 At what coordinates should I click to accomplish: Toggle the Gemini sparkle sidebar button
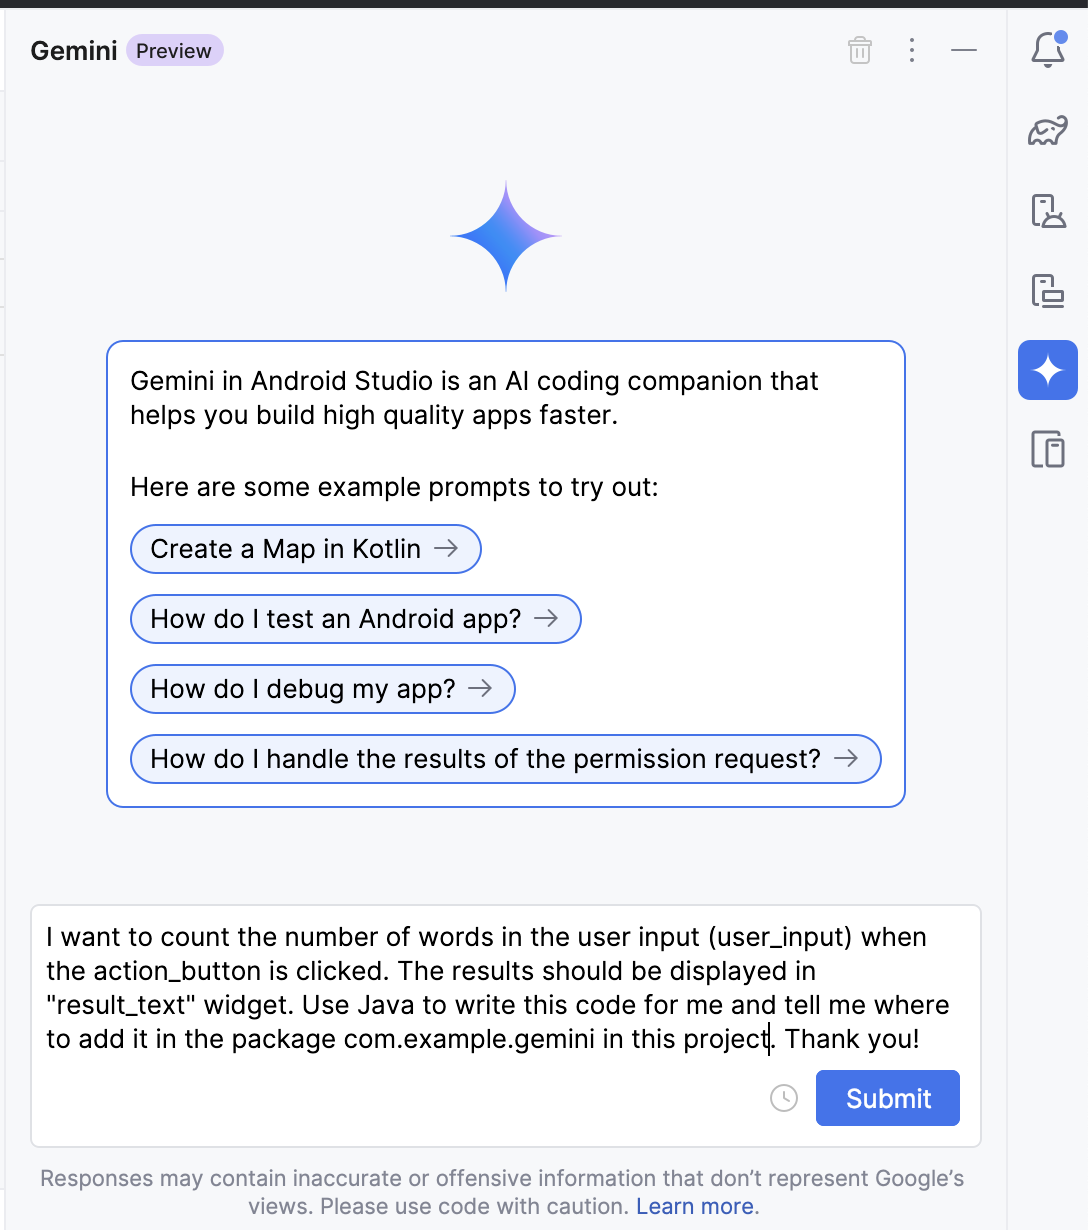click(x=1048, y=370)
